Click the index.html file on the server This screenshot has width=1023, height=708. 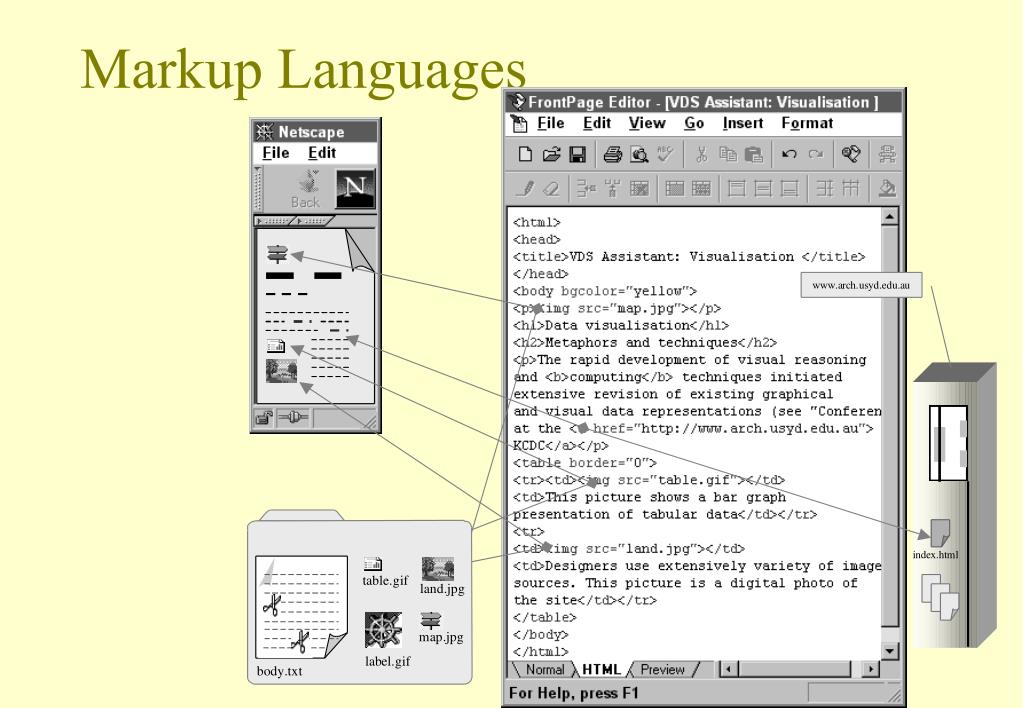click(x=939, y=533)
